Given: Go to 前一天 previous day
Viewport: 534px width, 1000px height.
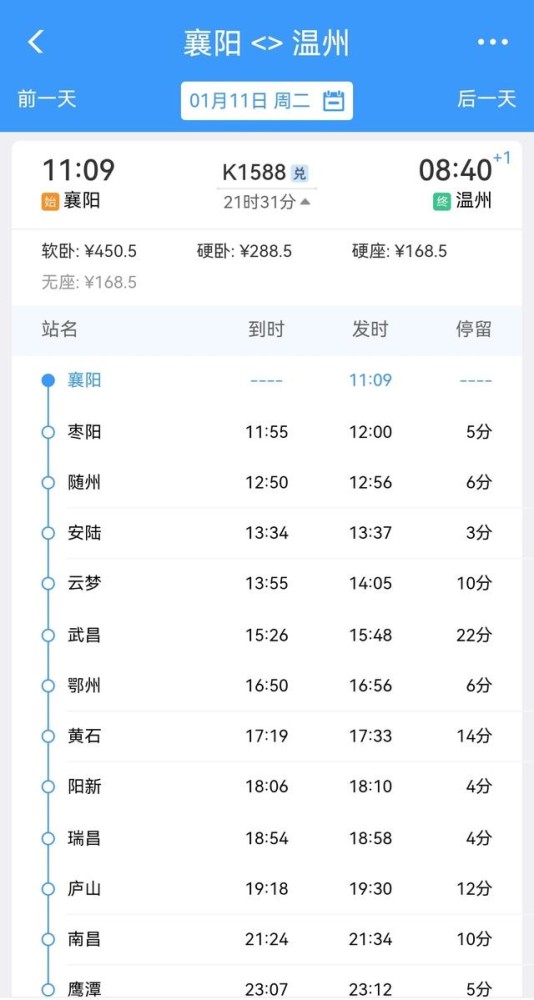Looking at the screenshot, I should pyautogui.click(x=47, y=99).
